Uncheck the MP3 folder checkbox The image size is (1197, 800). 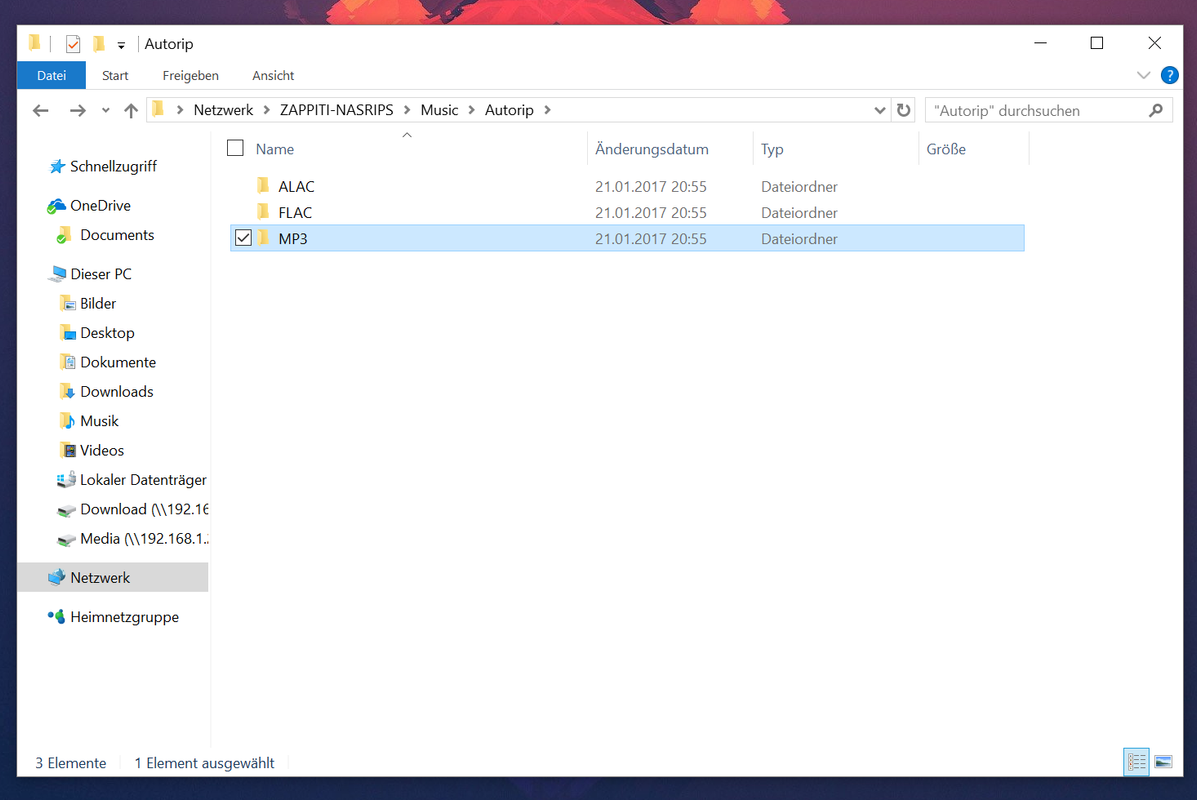click(x=244, y=238)
